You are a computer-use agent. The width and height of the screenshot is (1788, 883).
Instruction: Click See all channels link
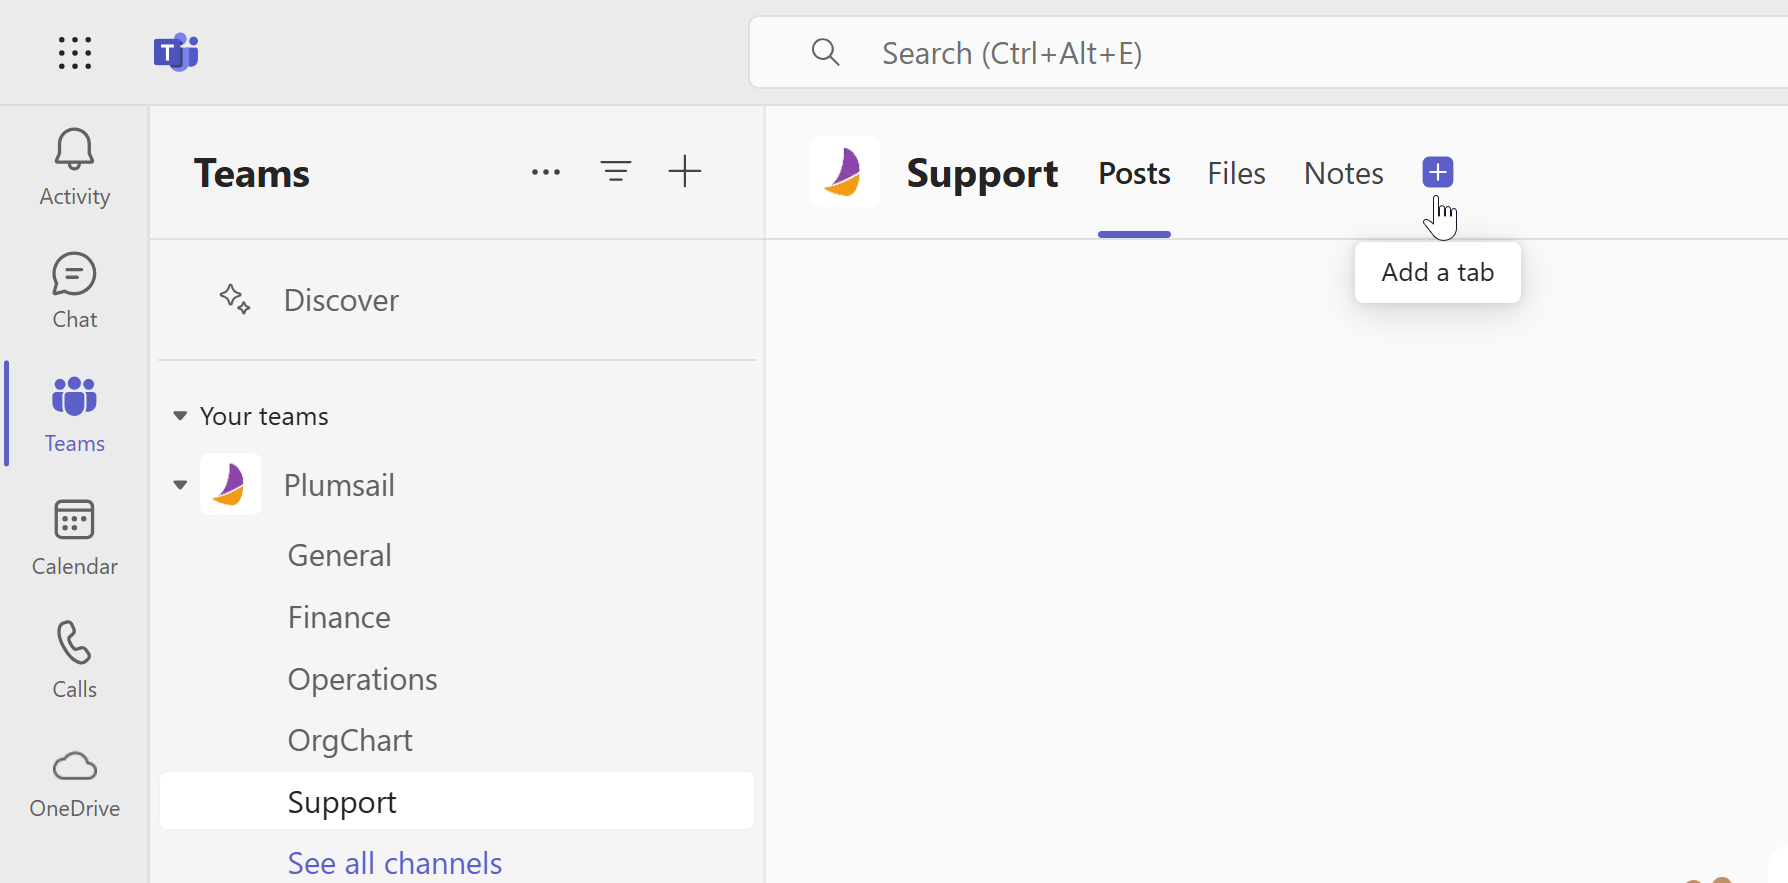[x=395, y=863]
